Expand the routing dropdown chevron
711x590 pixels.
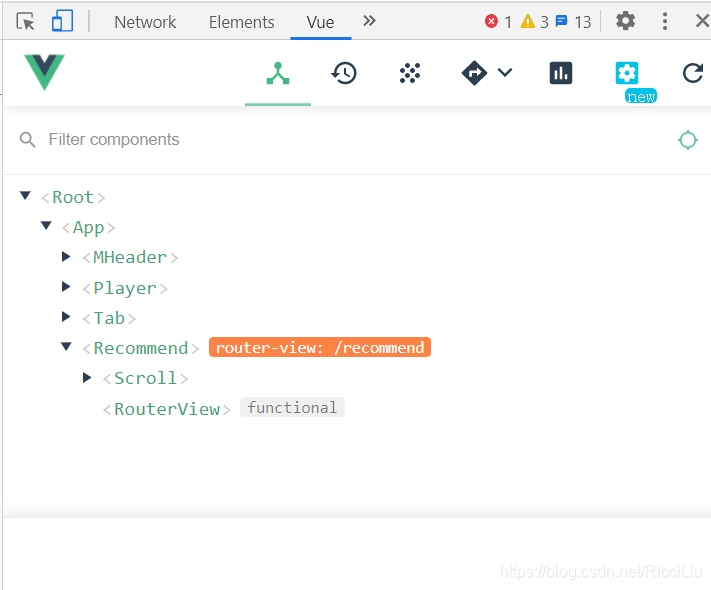505,72
